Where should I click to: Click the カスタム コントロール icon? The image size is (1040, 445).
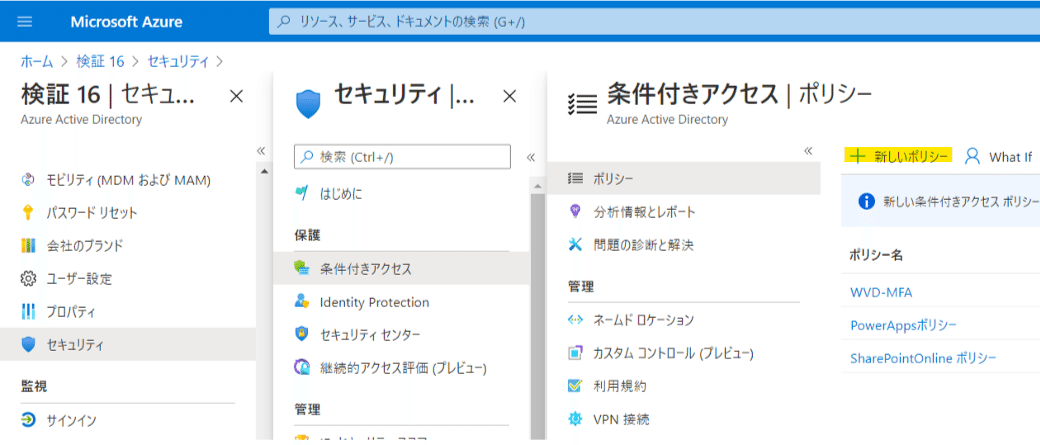[x=576, y=353]
